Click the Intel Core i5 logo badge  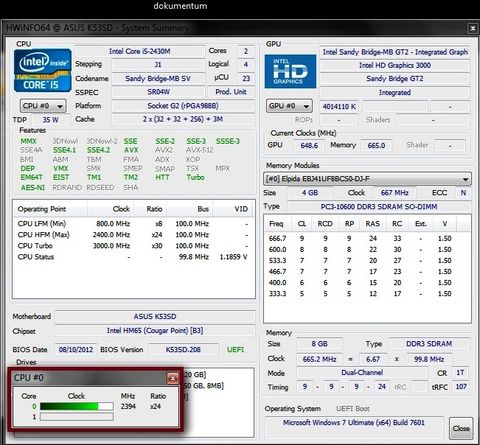[x=42, y=70]
